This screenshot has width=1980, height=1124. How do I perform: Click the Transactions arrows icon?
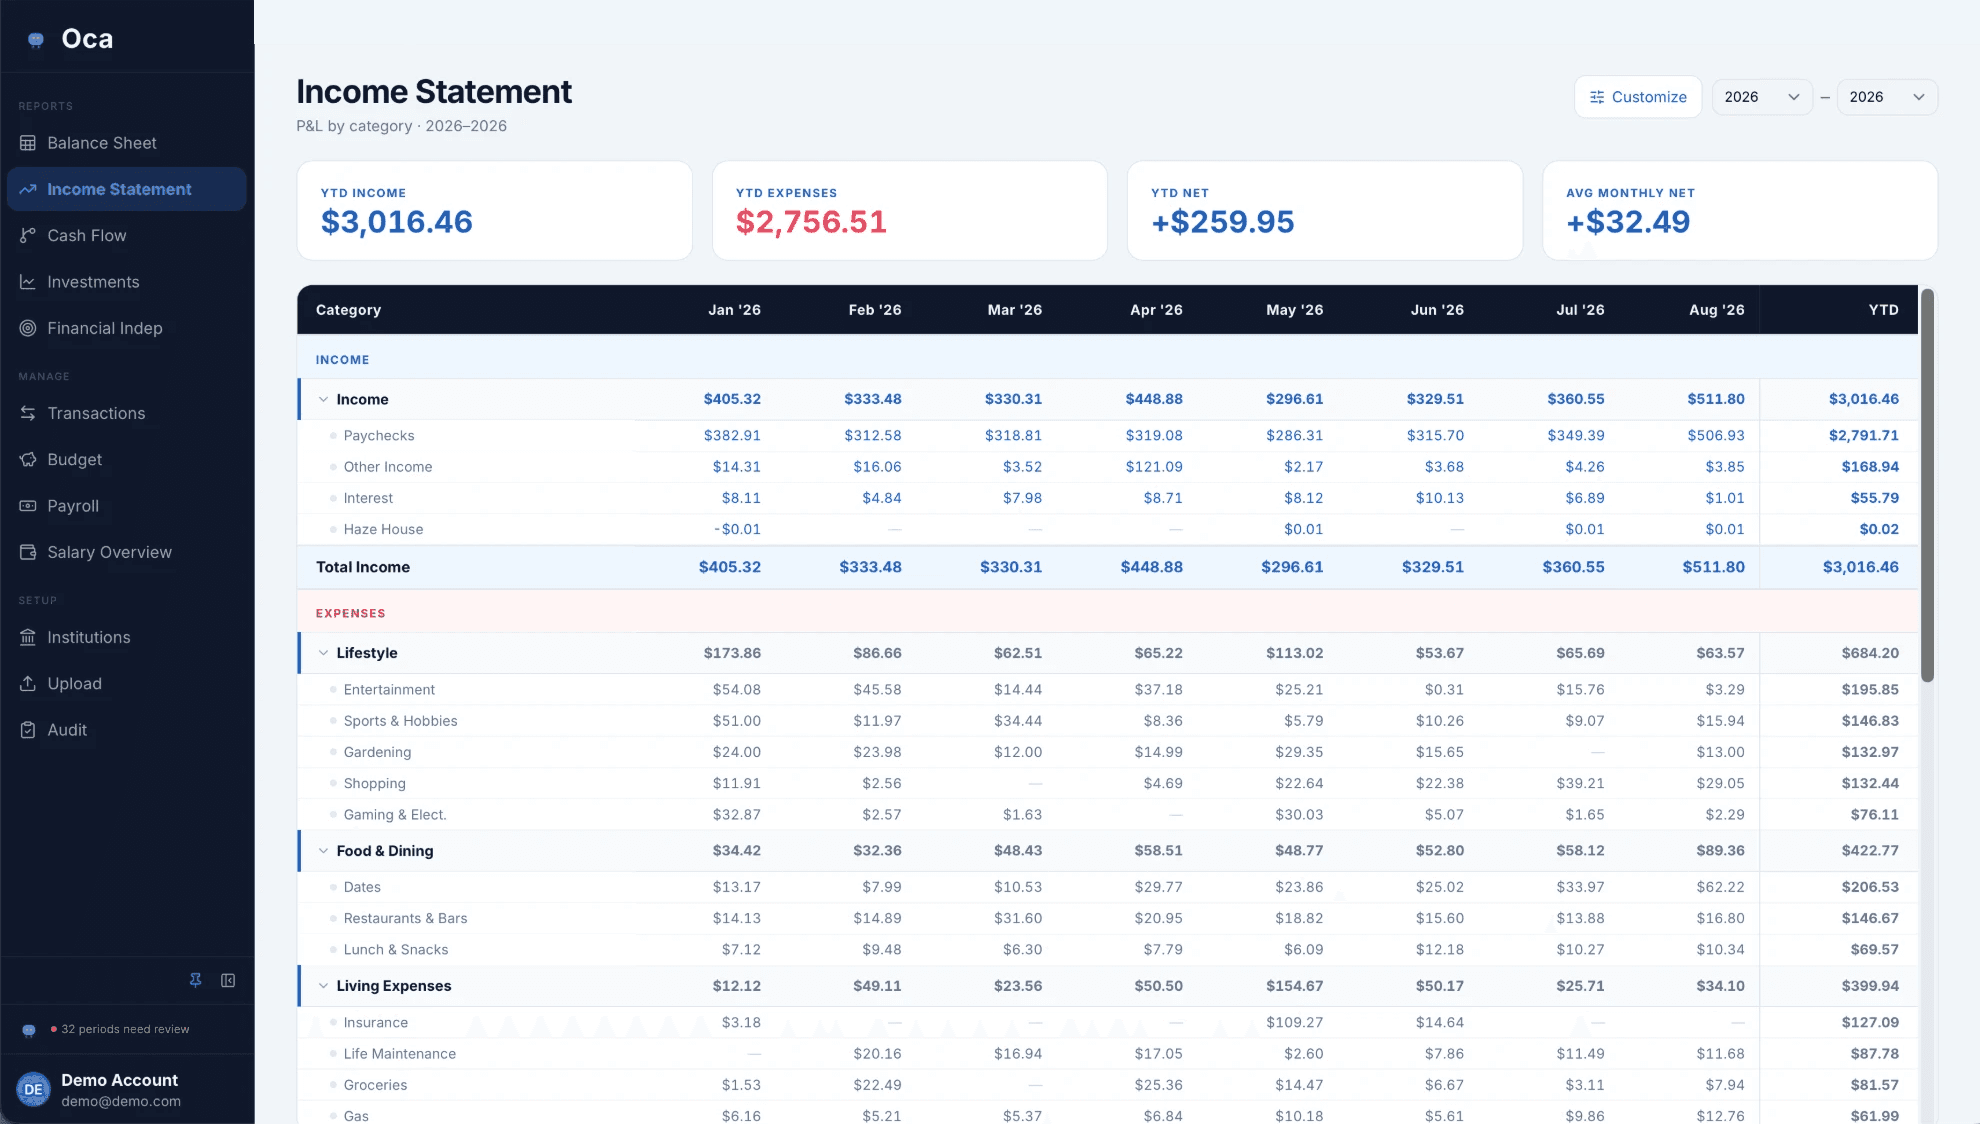pos(28,413)
